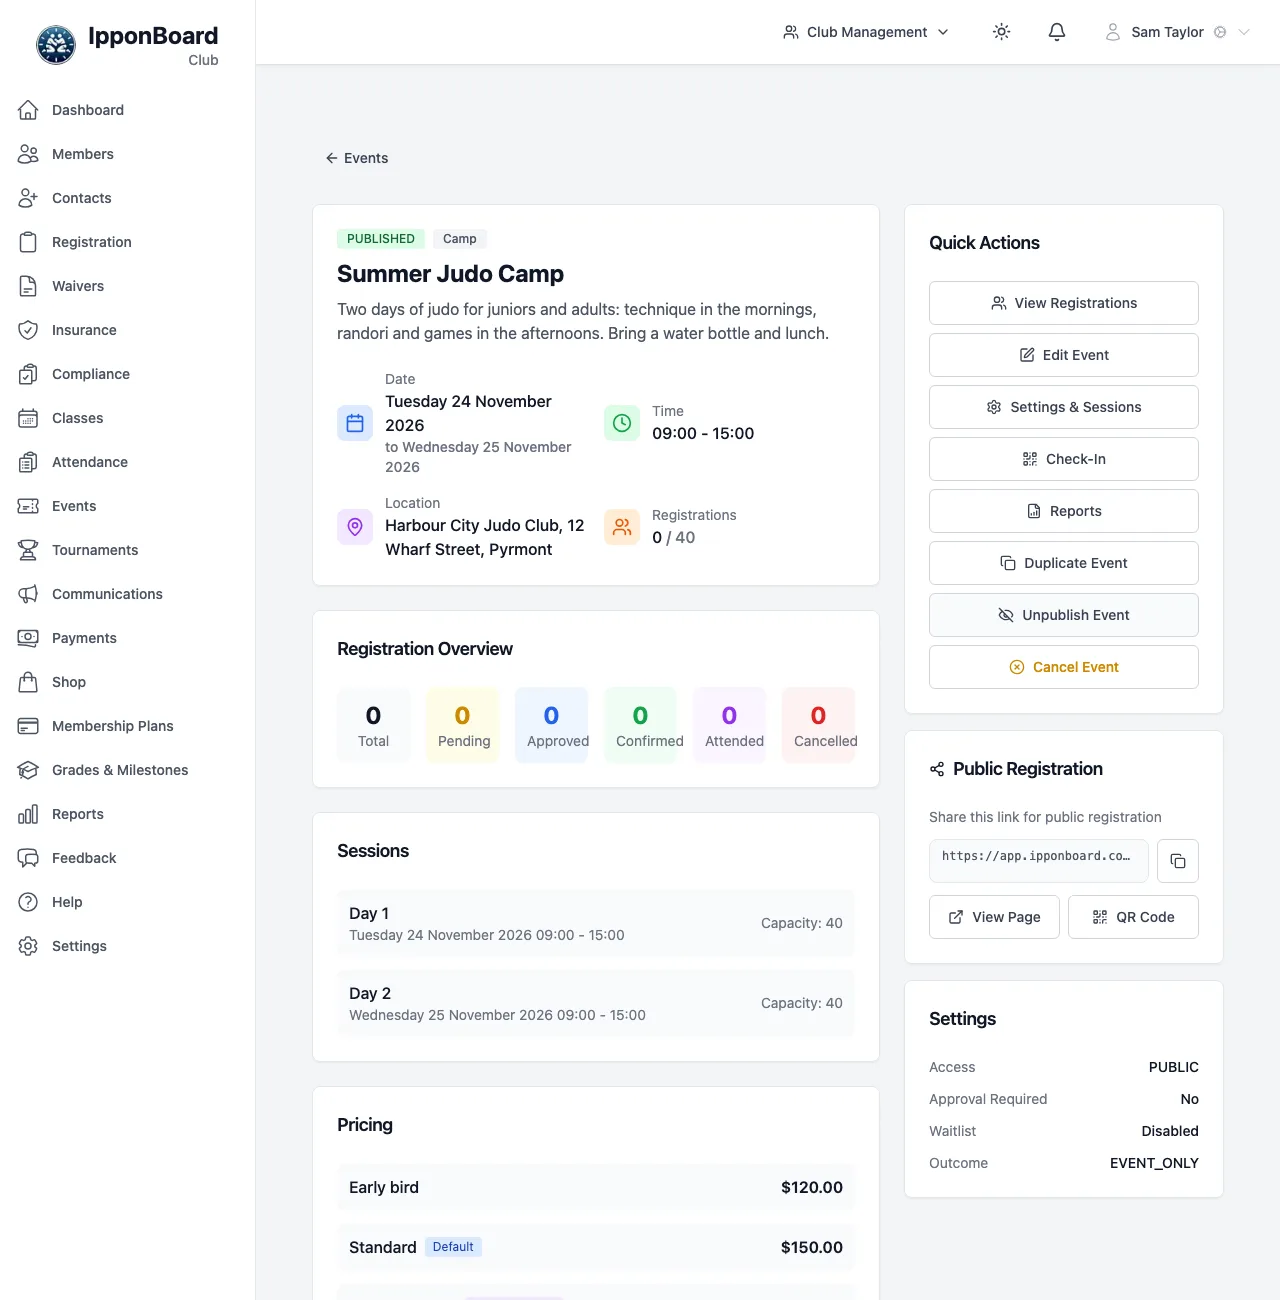This screenshot has width=1280, height=1300.
Task: Open the Check-In quick action
Action: coord(1064,459)
